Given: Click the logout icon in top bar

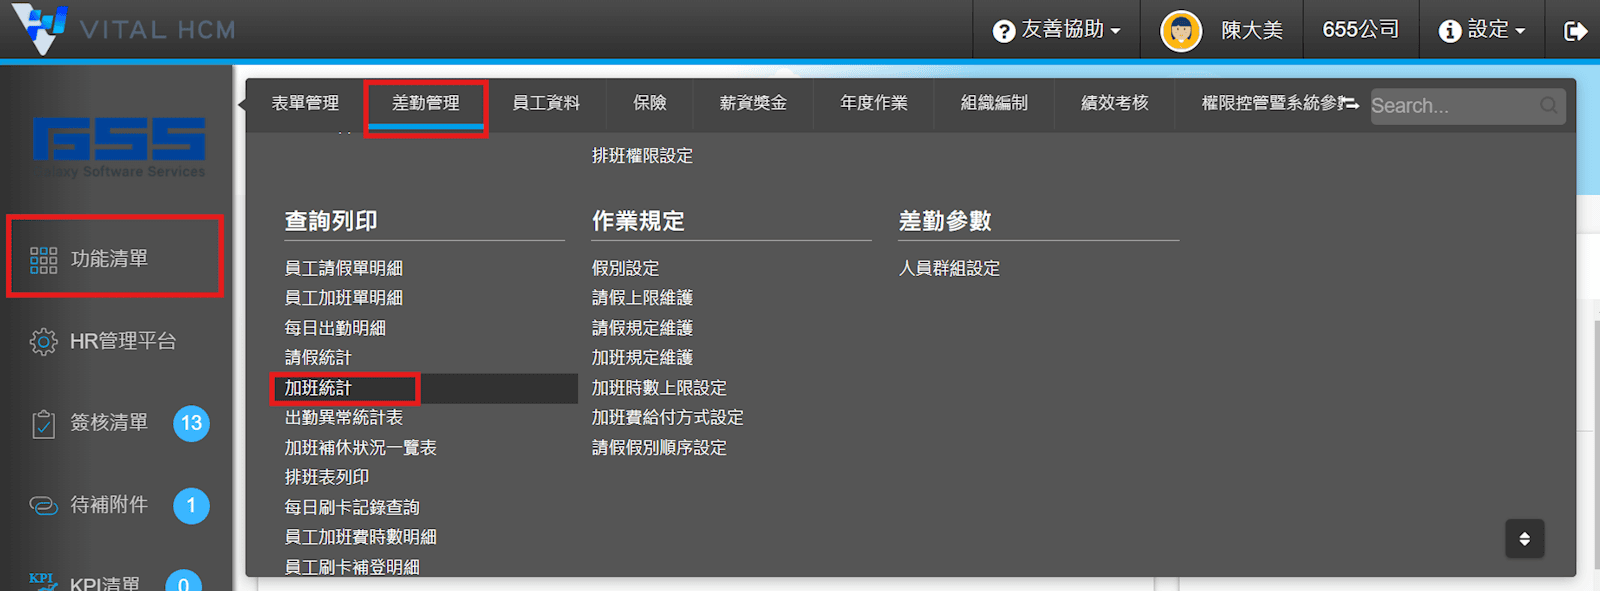Looking at the screenshot, I should click(1575, 31).
